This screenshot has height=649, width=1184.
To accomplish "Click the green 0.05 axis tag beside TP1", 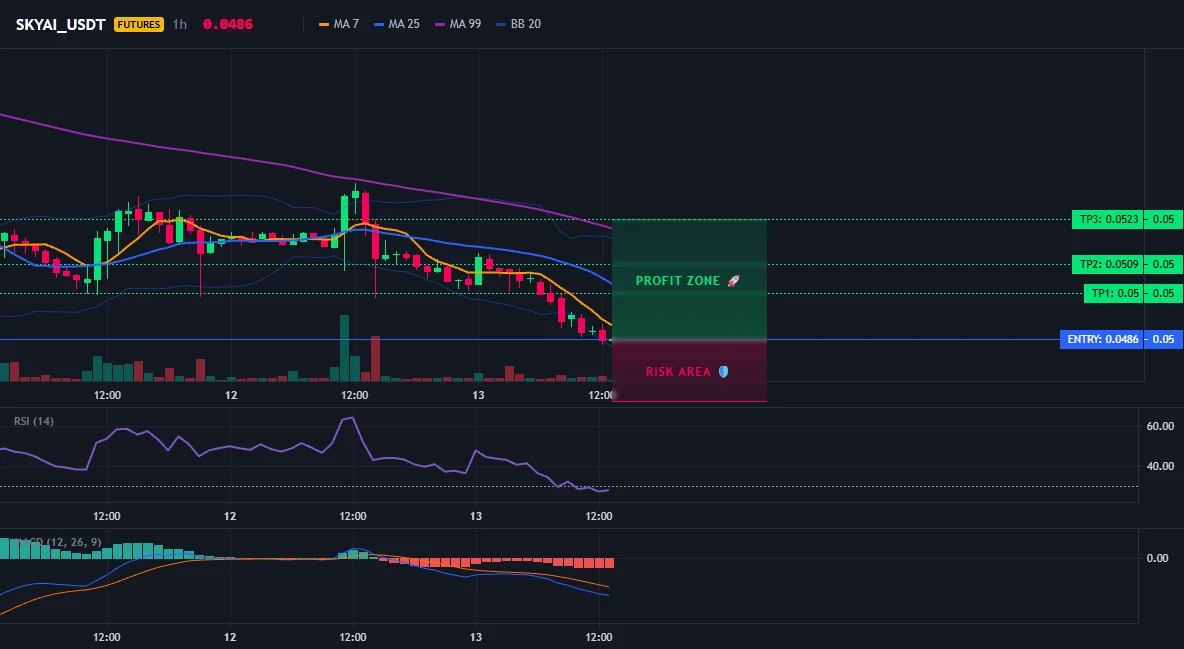I will pos(1164,293).
